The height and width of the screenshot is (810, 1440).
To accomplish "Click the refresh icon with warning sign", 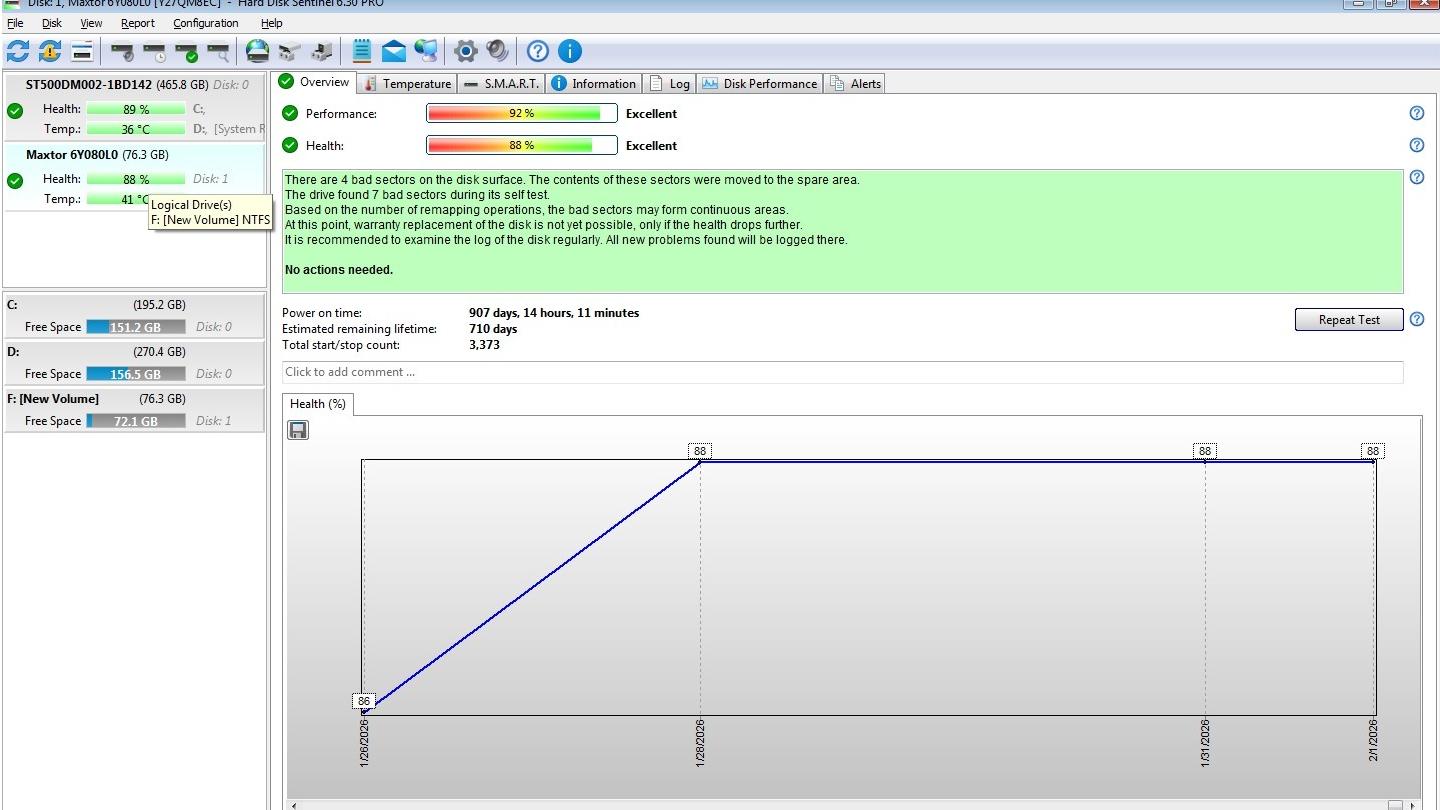I will coord(50,51).
